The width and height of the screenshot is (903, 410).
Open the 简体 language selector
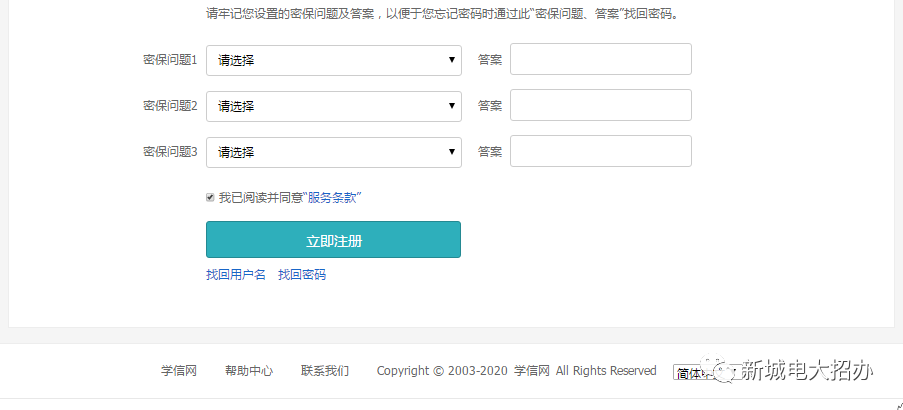click(707, 373)
